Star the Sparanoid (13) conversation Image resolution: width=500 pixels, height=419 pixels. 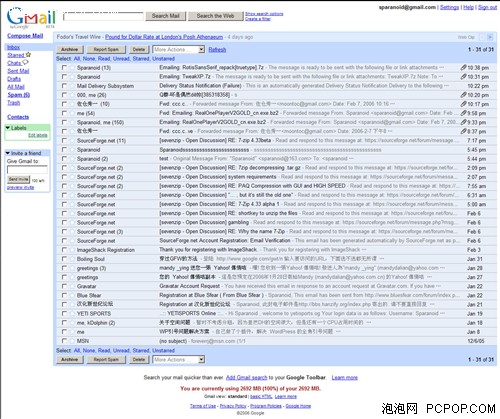(x=73, y=68)
